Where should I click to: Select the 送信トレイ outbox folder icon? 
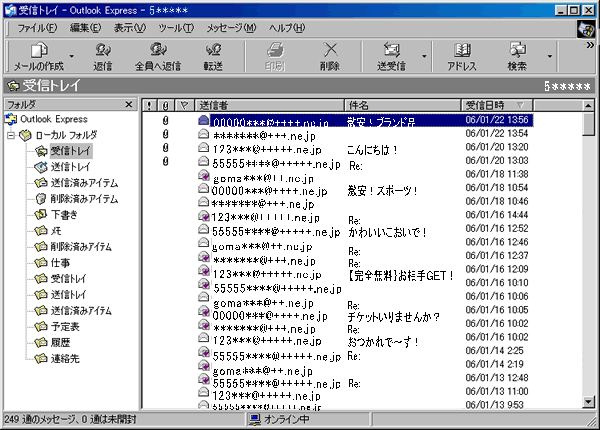pos(41,167)
